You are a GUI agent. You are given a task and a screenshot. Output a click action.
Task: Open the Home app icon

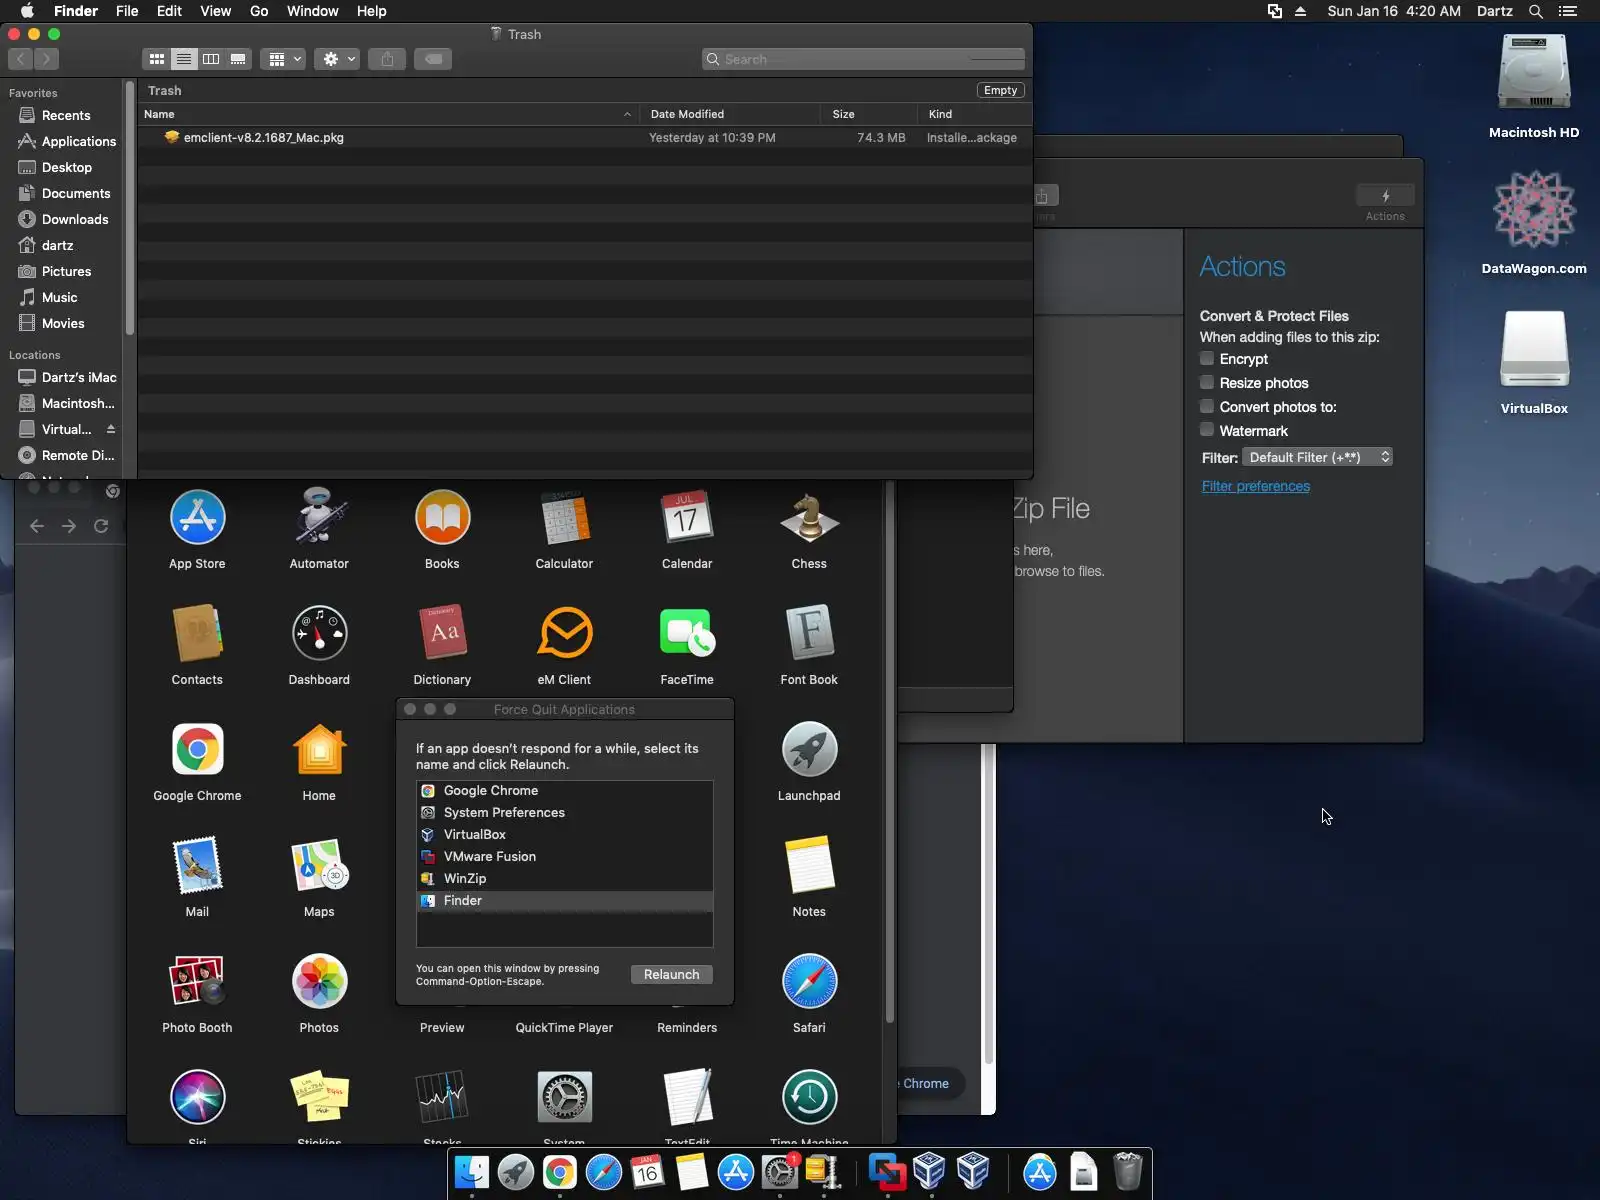(319, 750)
